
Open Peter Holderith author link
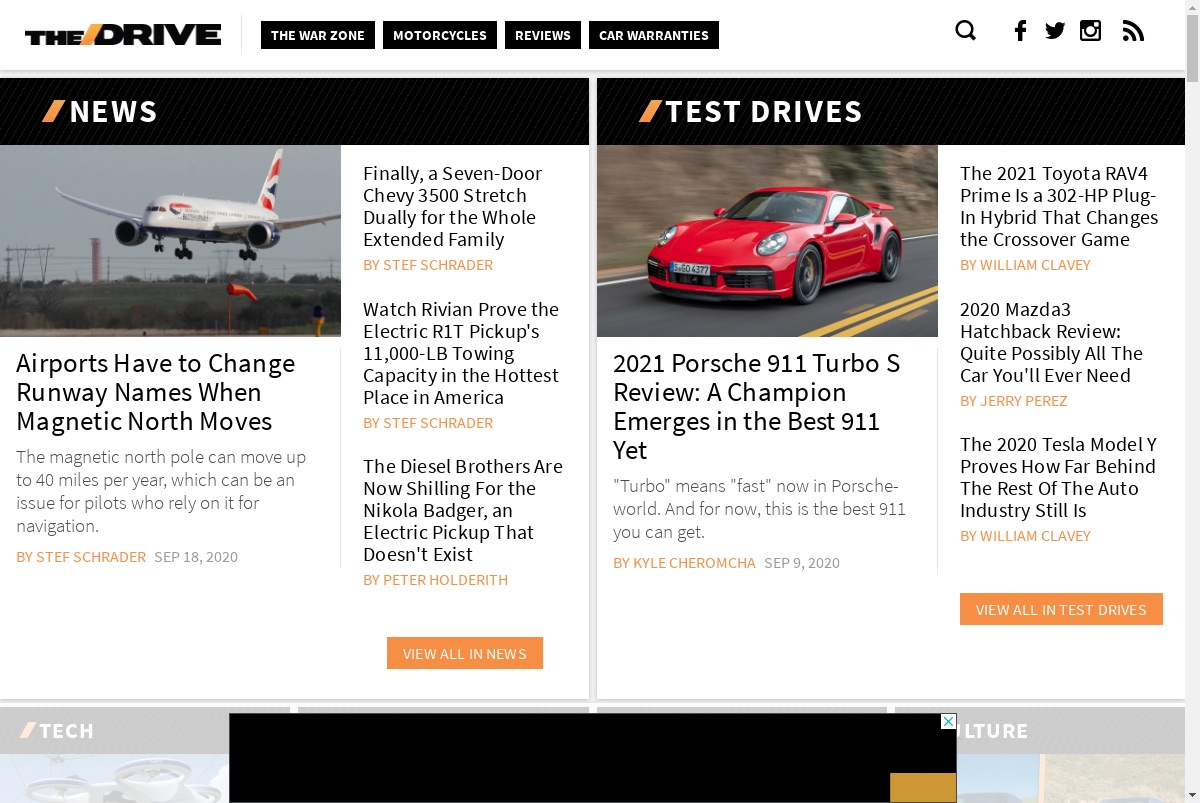435,580
